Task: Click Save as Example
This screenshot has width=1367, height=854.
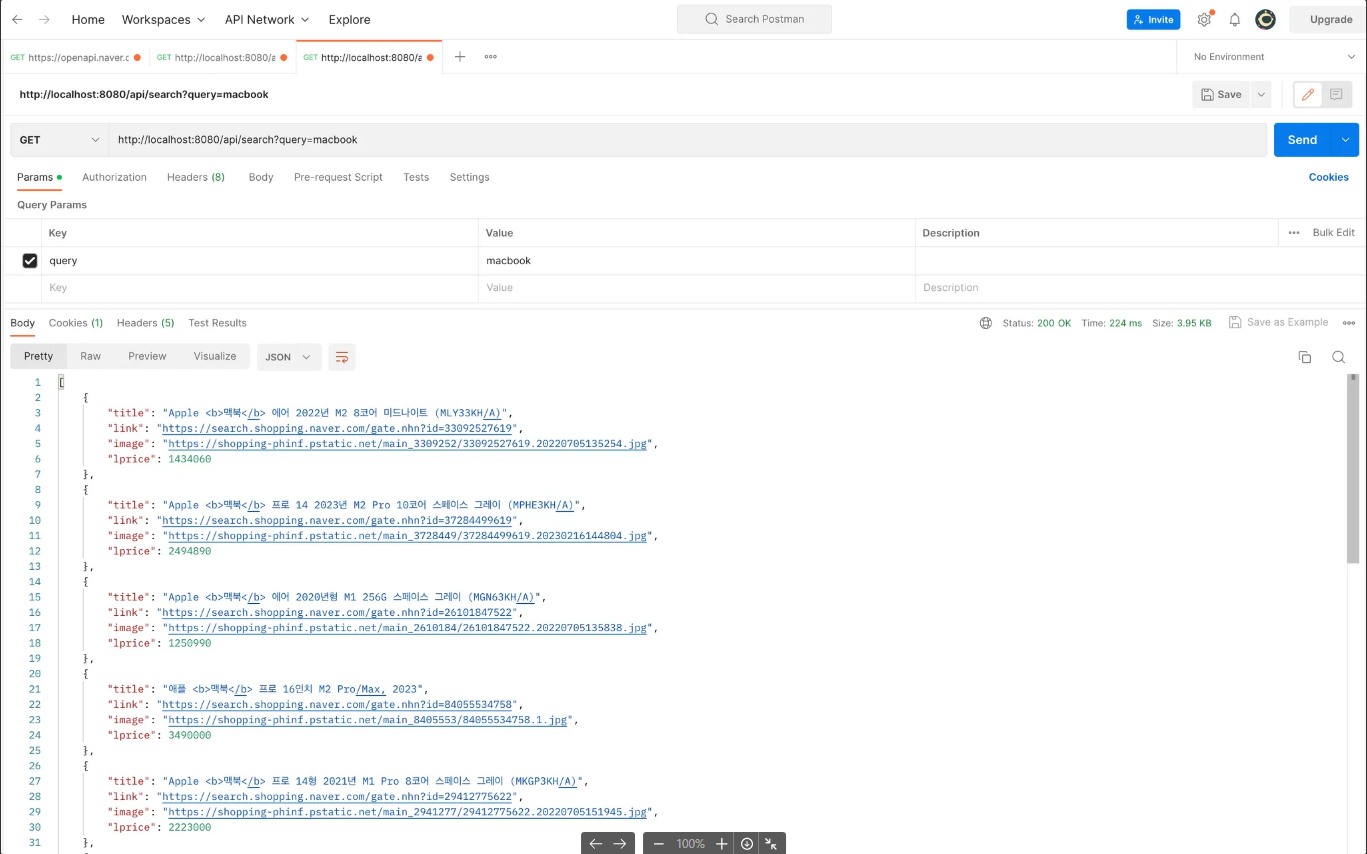Action: [x=1279, y=322]
